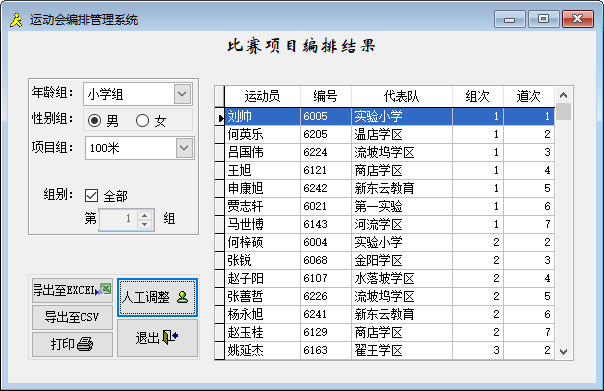Click team cell 温店学区
Viewport: 604px width, 391px height.
tap(401, 134)
